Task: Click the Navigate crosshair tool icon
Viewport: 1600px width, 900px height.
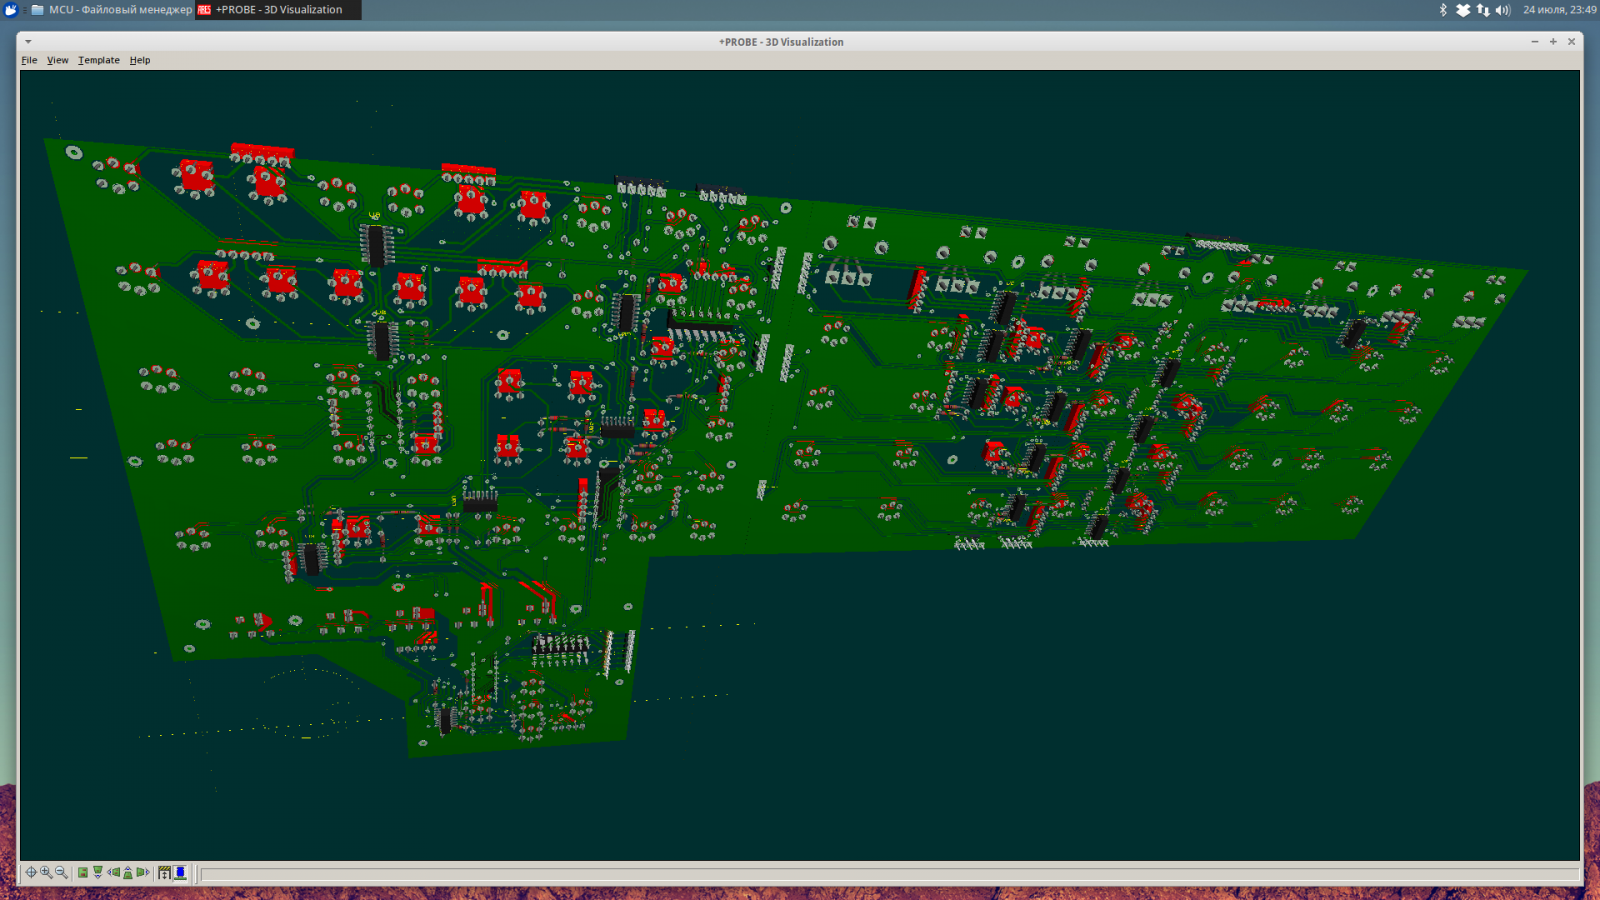Action: (31, 872)
